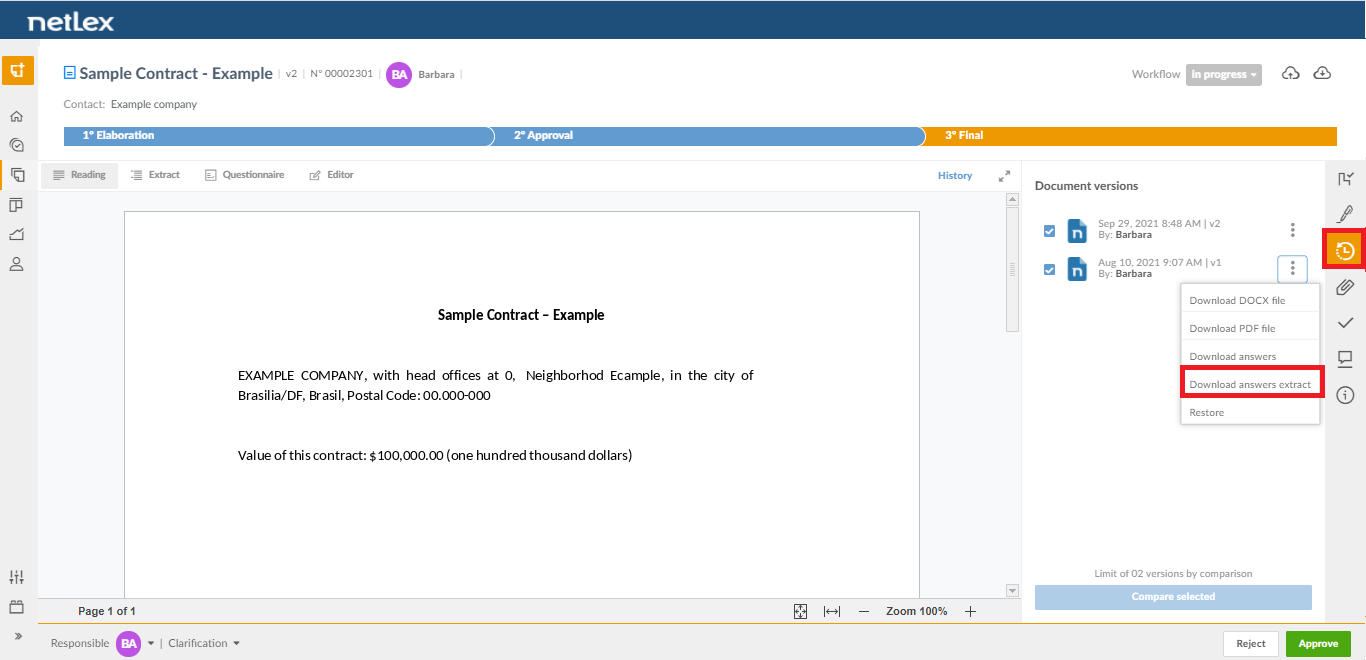Click the orange netLex module icon in sidebar
Image resolution: width=1366 pixels, height=660 pixels.
click(17, 70)
